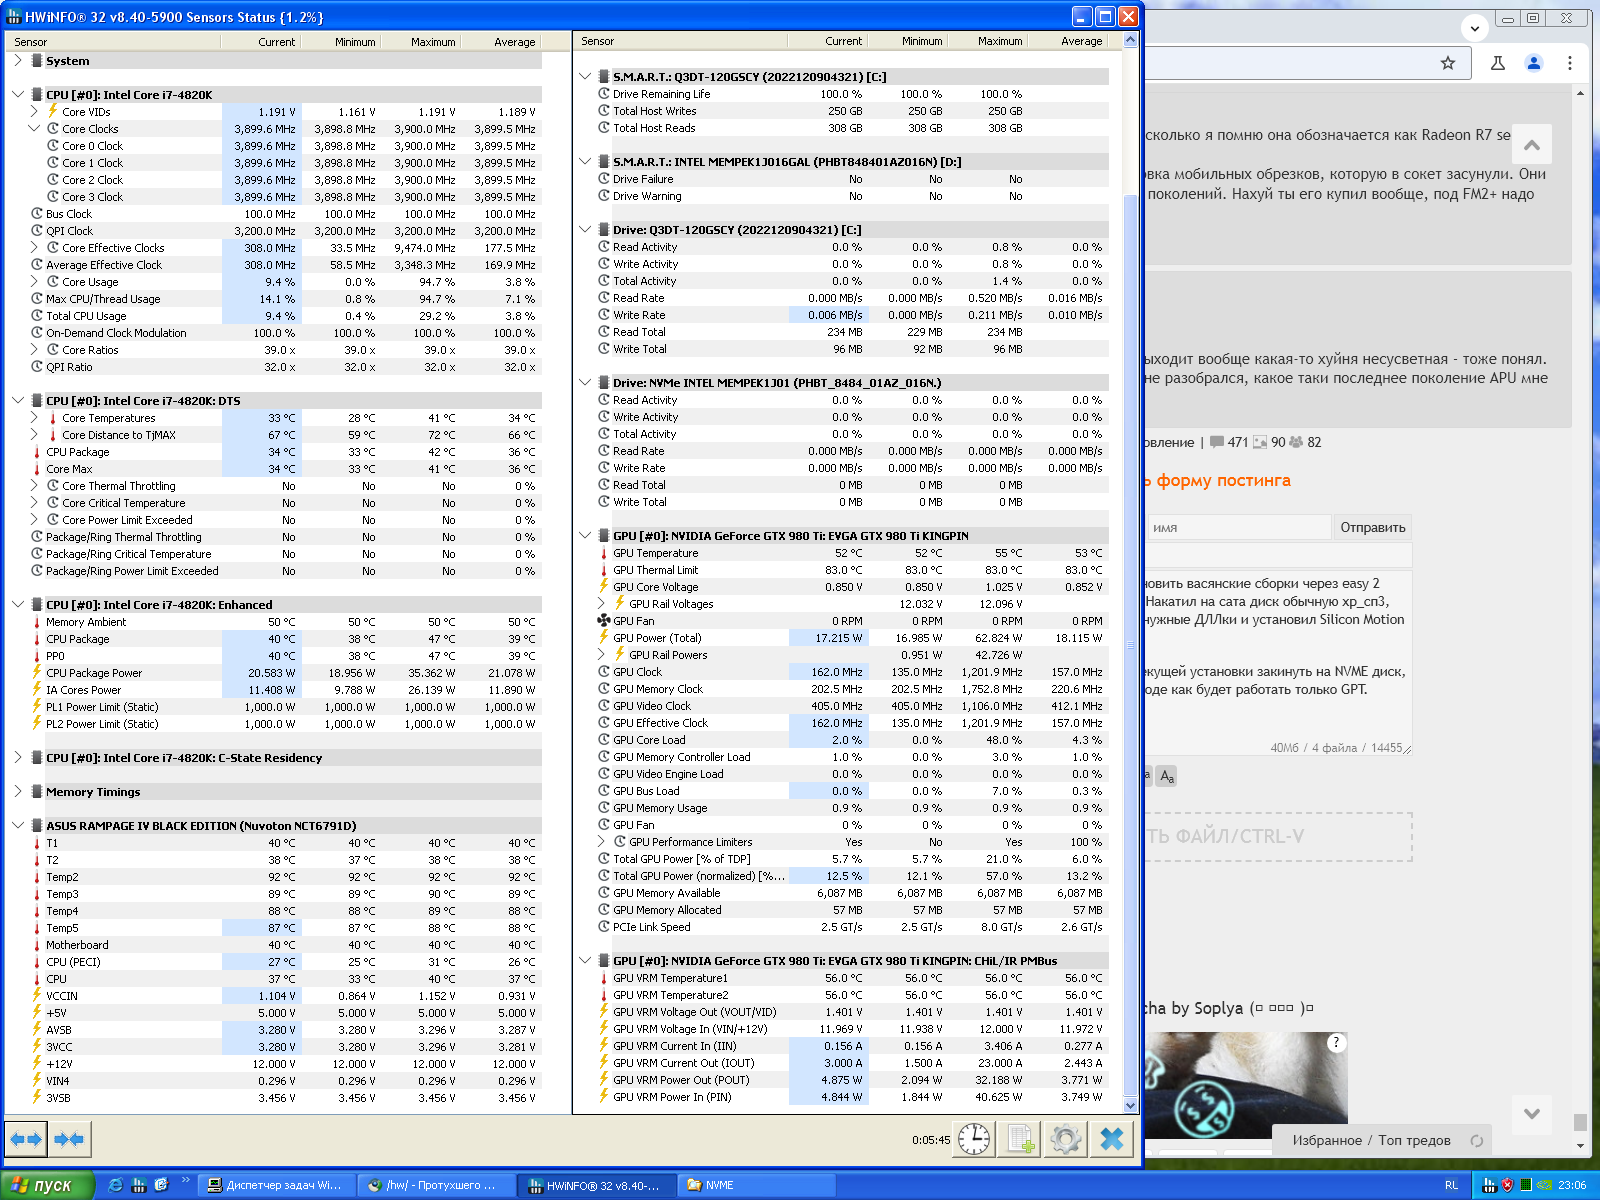Collapse the ASUS RAMPAGE IV BLACK EDITION group
The width and height of the screenshot is (1600, 1200).
tap(18, 826)
